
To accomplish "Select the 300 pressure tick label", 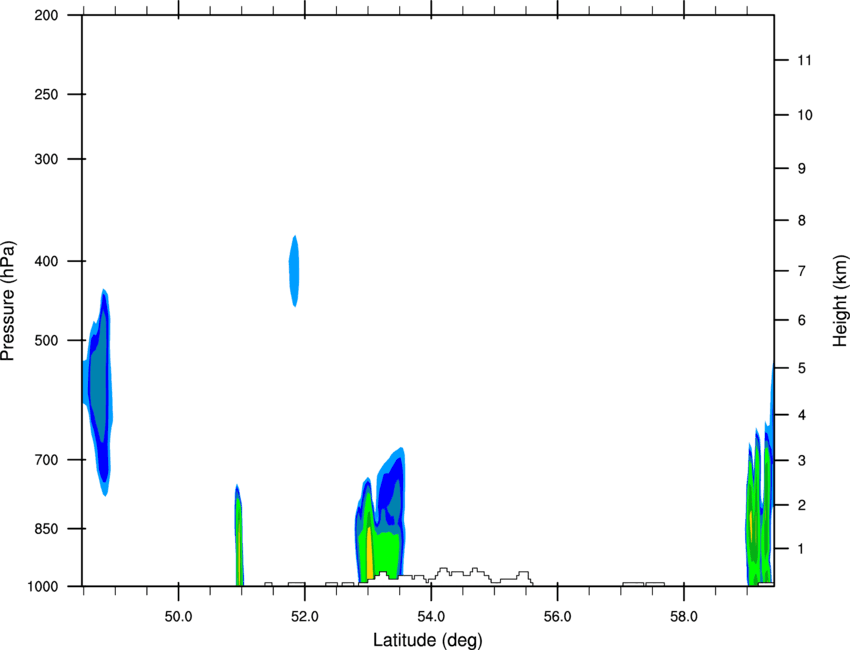I will (x=47, y=159).
